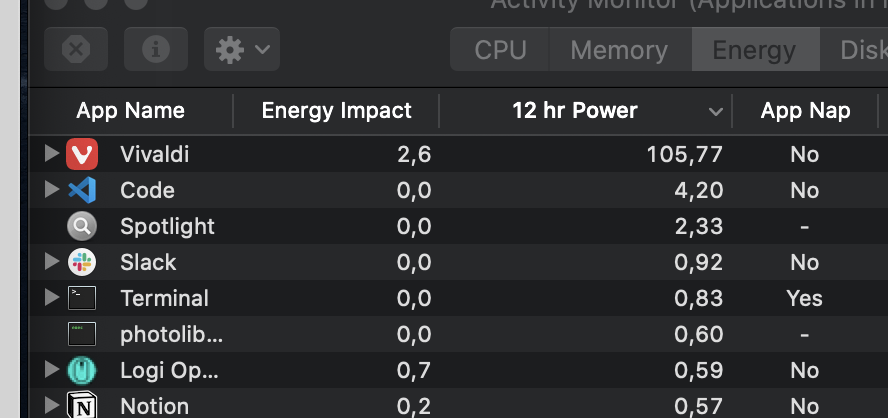Expand the Slack process disclosure triangle
Viewport: 888px width, 418px height.
tap(52, 262)
